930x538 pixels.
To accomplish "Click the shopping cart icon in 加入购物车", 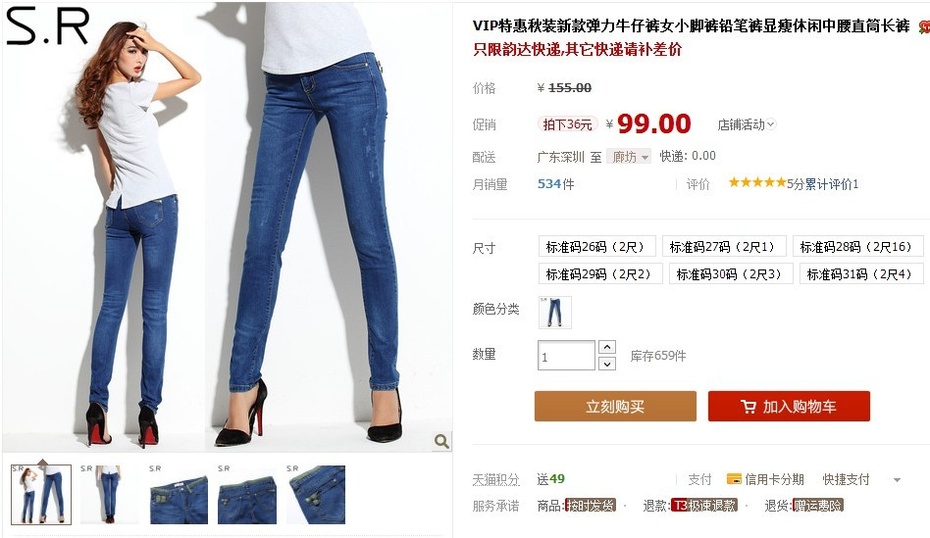I will point(748,406).
